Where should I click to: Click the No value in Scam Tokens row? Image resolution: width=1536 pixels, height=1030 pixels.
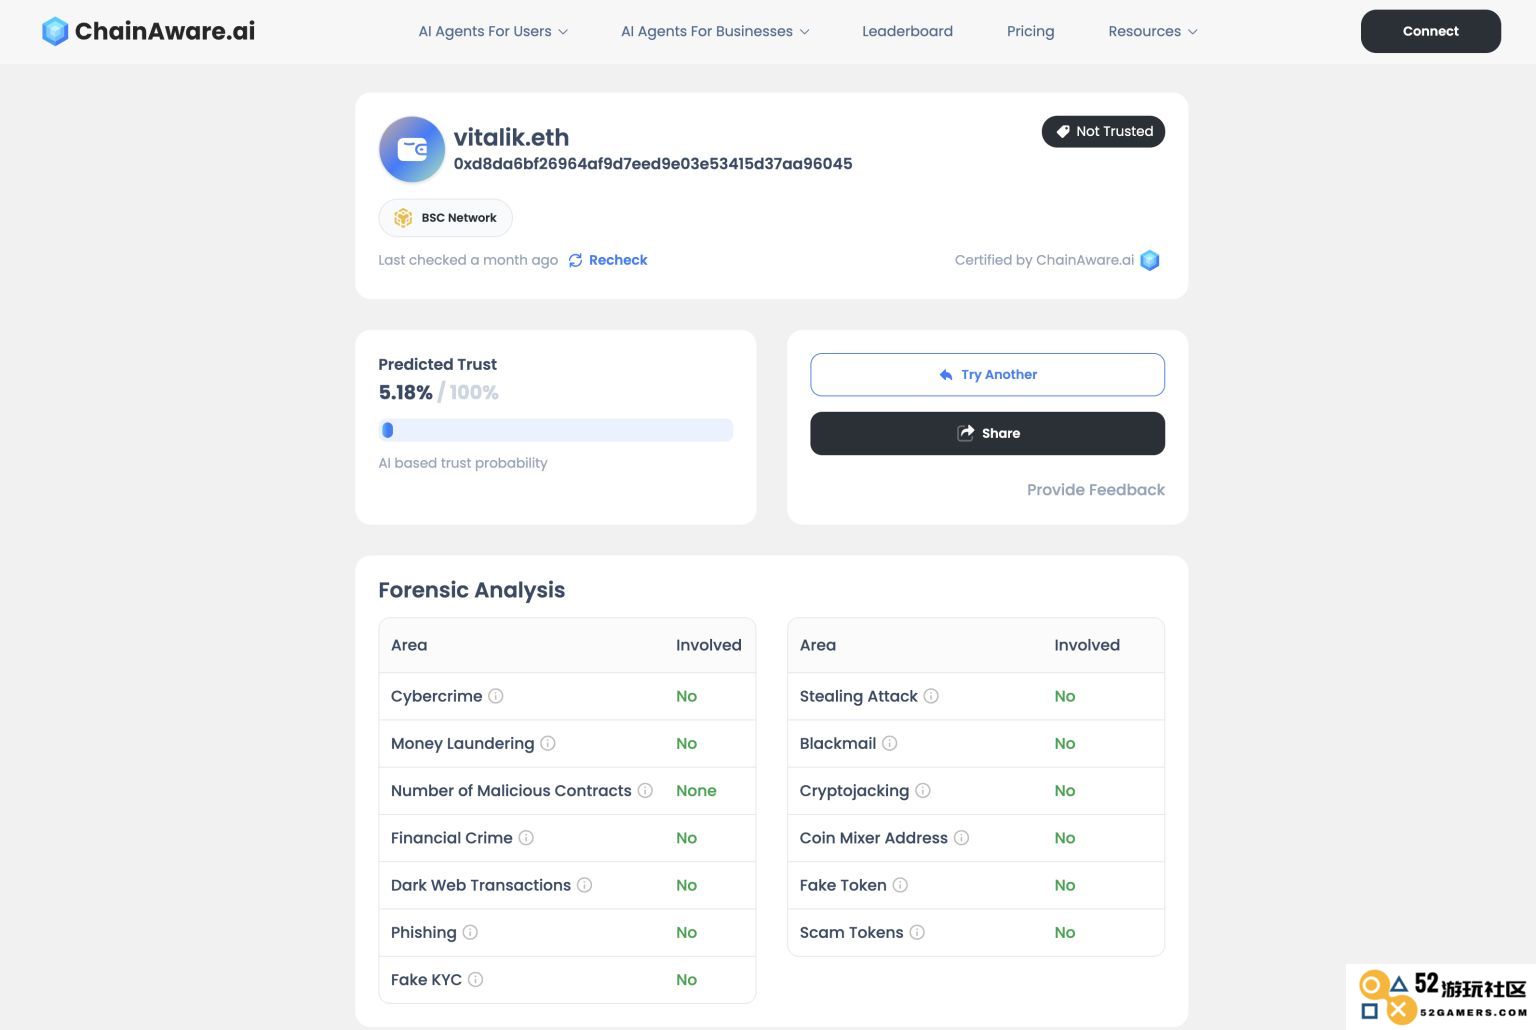tap(1065, 932)
